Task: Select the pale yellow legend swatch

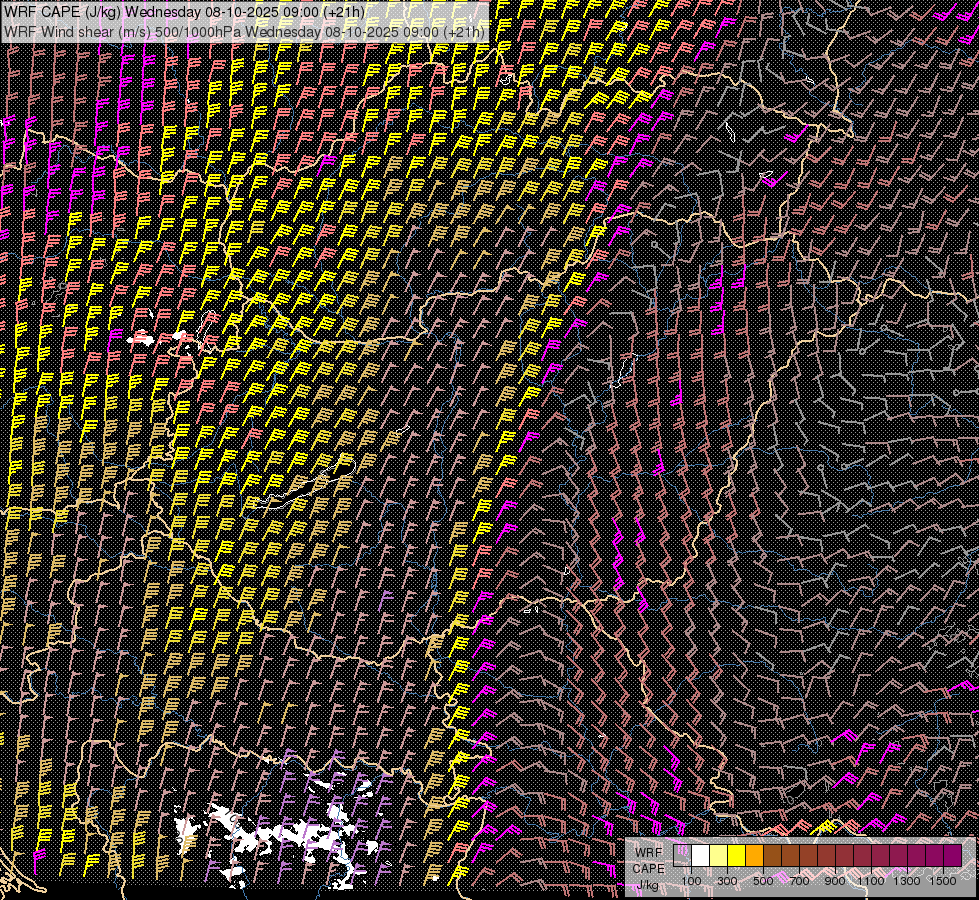Action: point(719,855)
